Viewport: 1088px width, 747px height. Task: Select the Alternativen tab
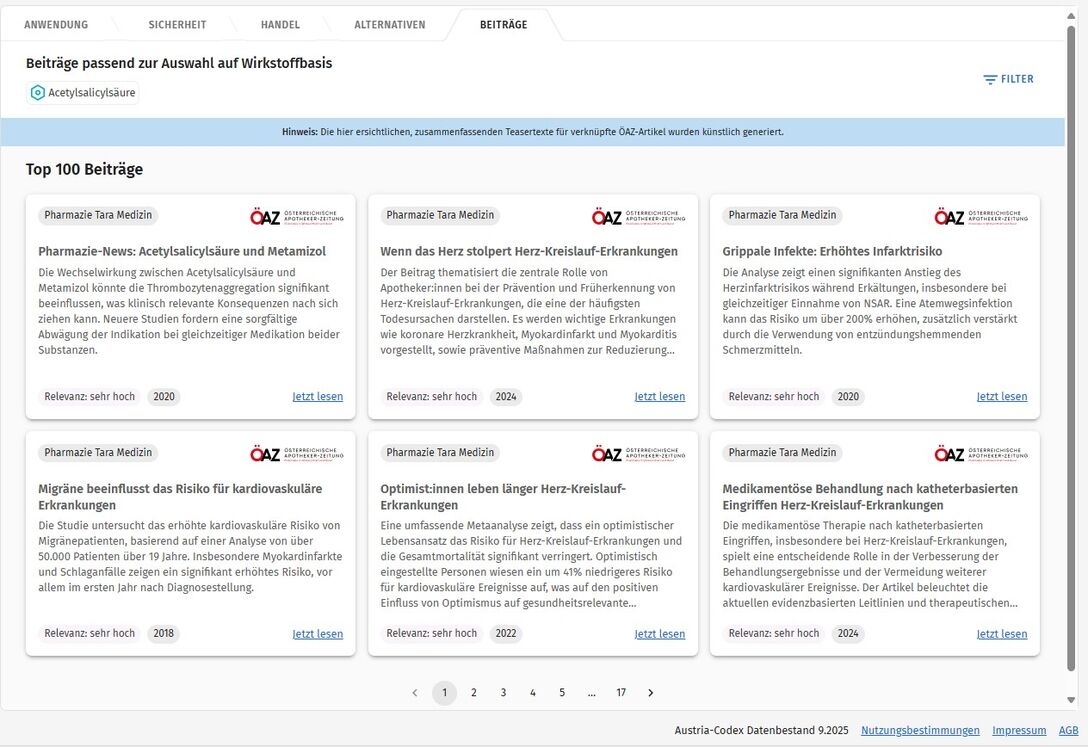tap(389, 24)
